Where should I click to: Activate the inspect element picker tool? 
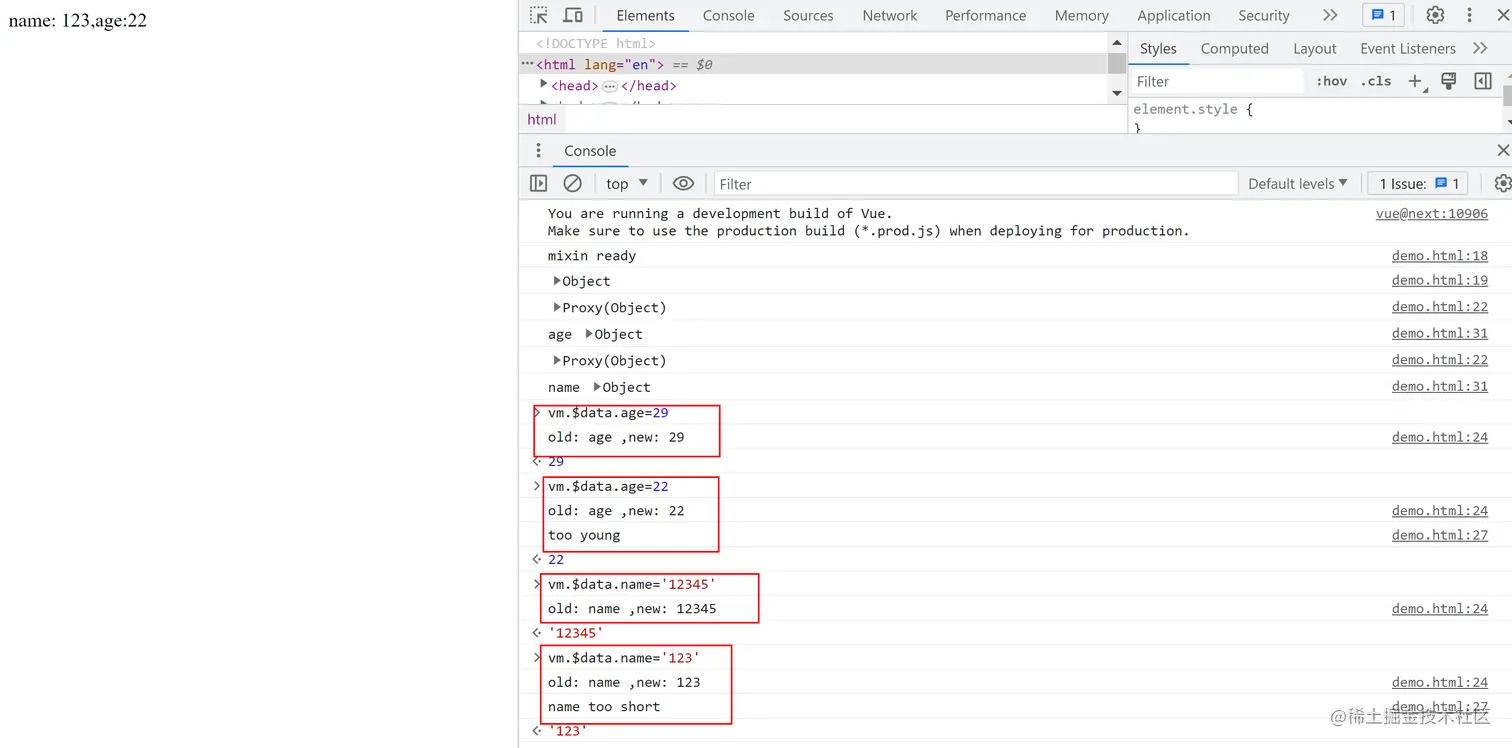[x=539, y=15]
